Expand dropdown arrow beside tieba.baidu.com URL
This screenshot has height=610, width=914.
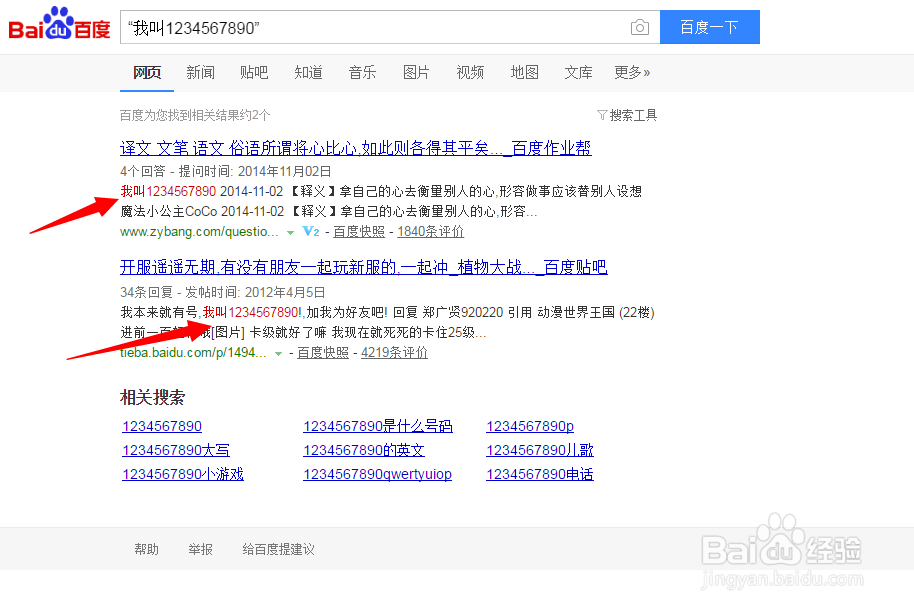(x=279, y=353)
